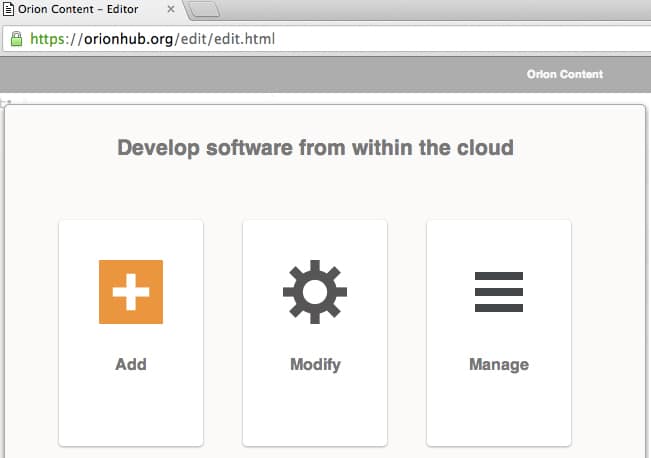
Task: Click empty space below the Add label in its card
Action: (131, 410)
